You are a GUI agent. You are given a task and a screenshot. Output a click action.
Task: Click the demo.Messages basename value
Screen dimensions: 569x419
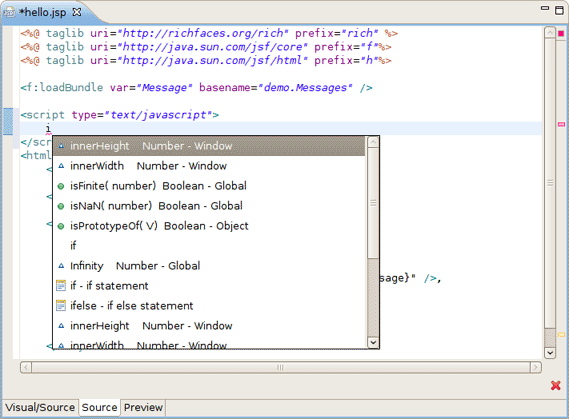coord(305,87)
